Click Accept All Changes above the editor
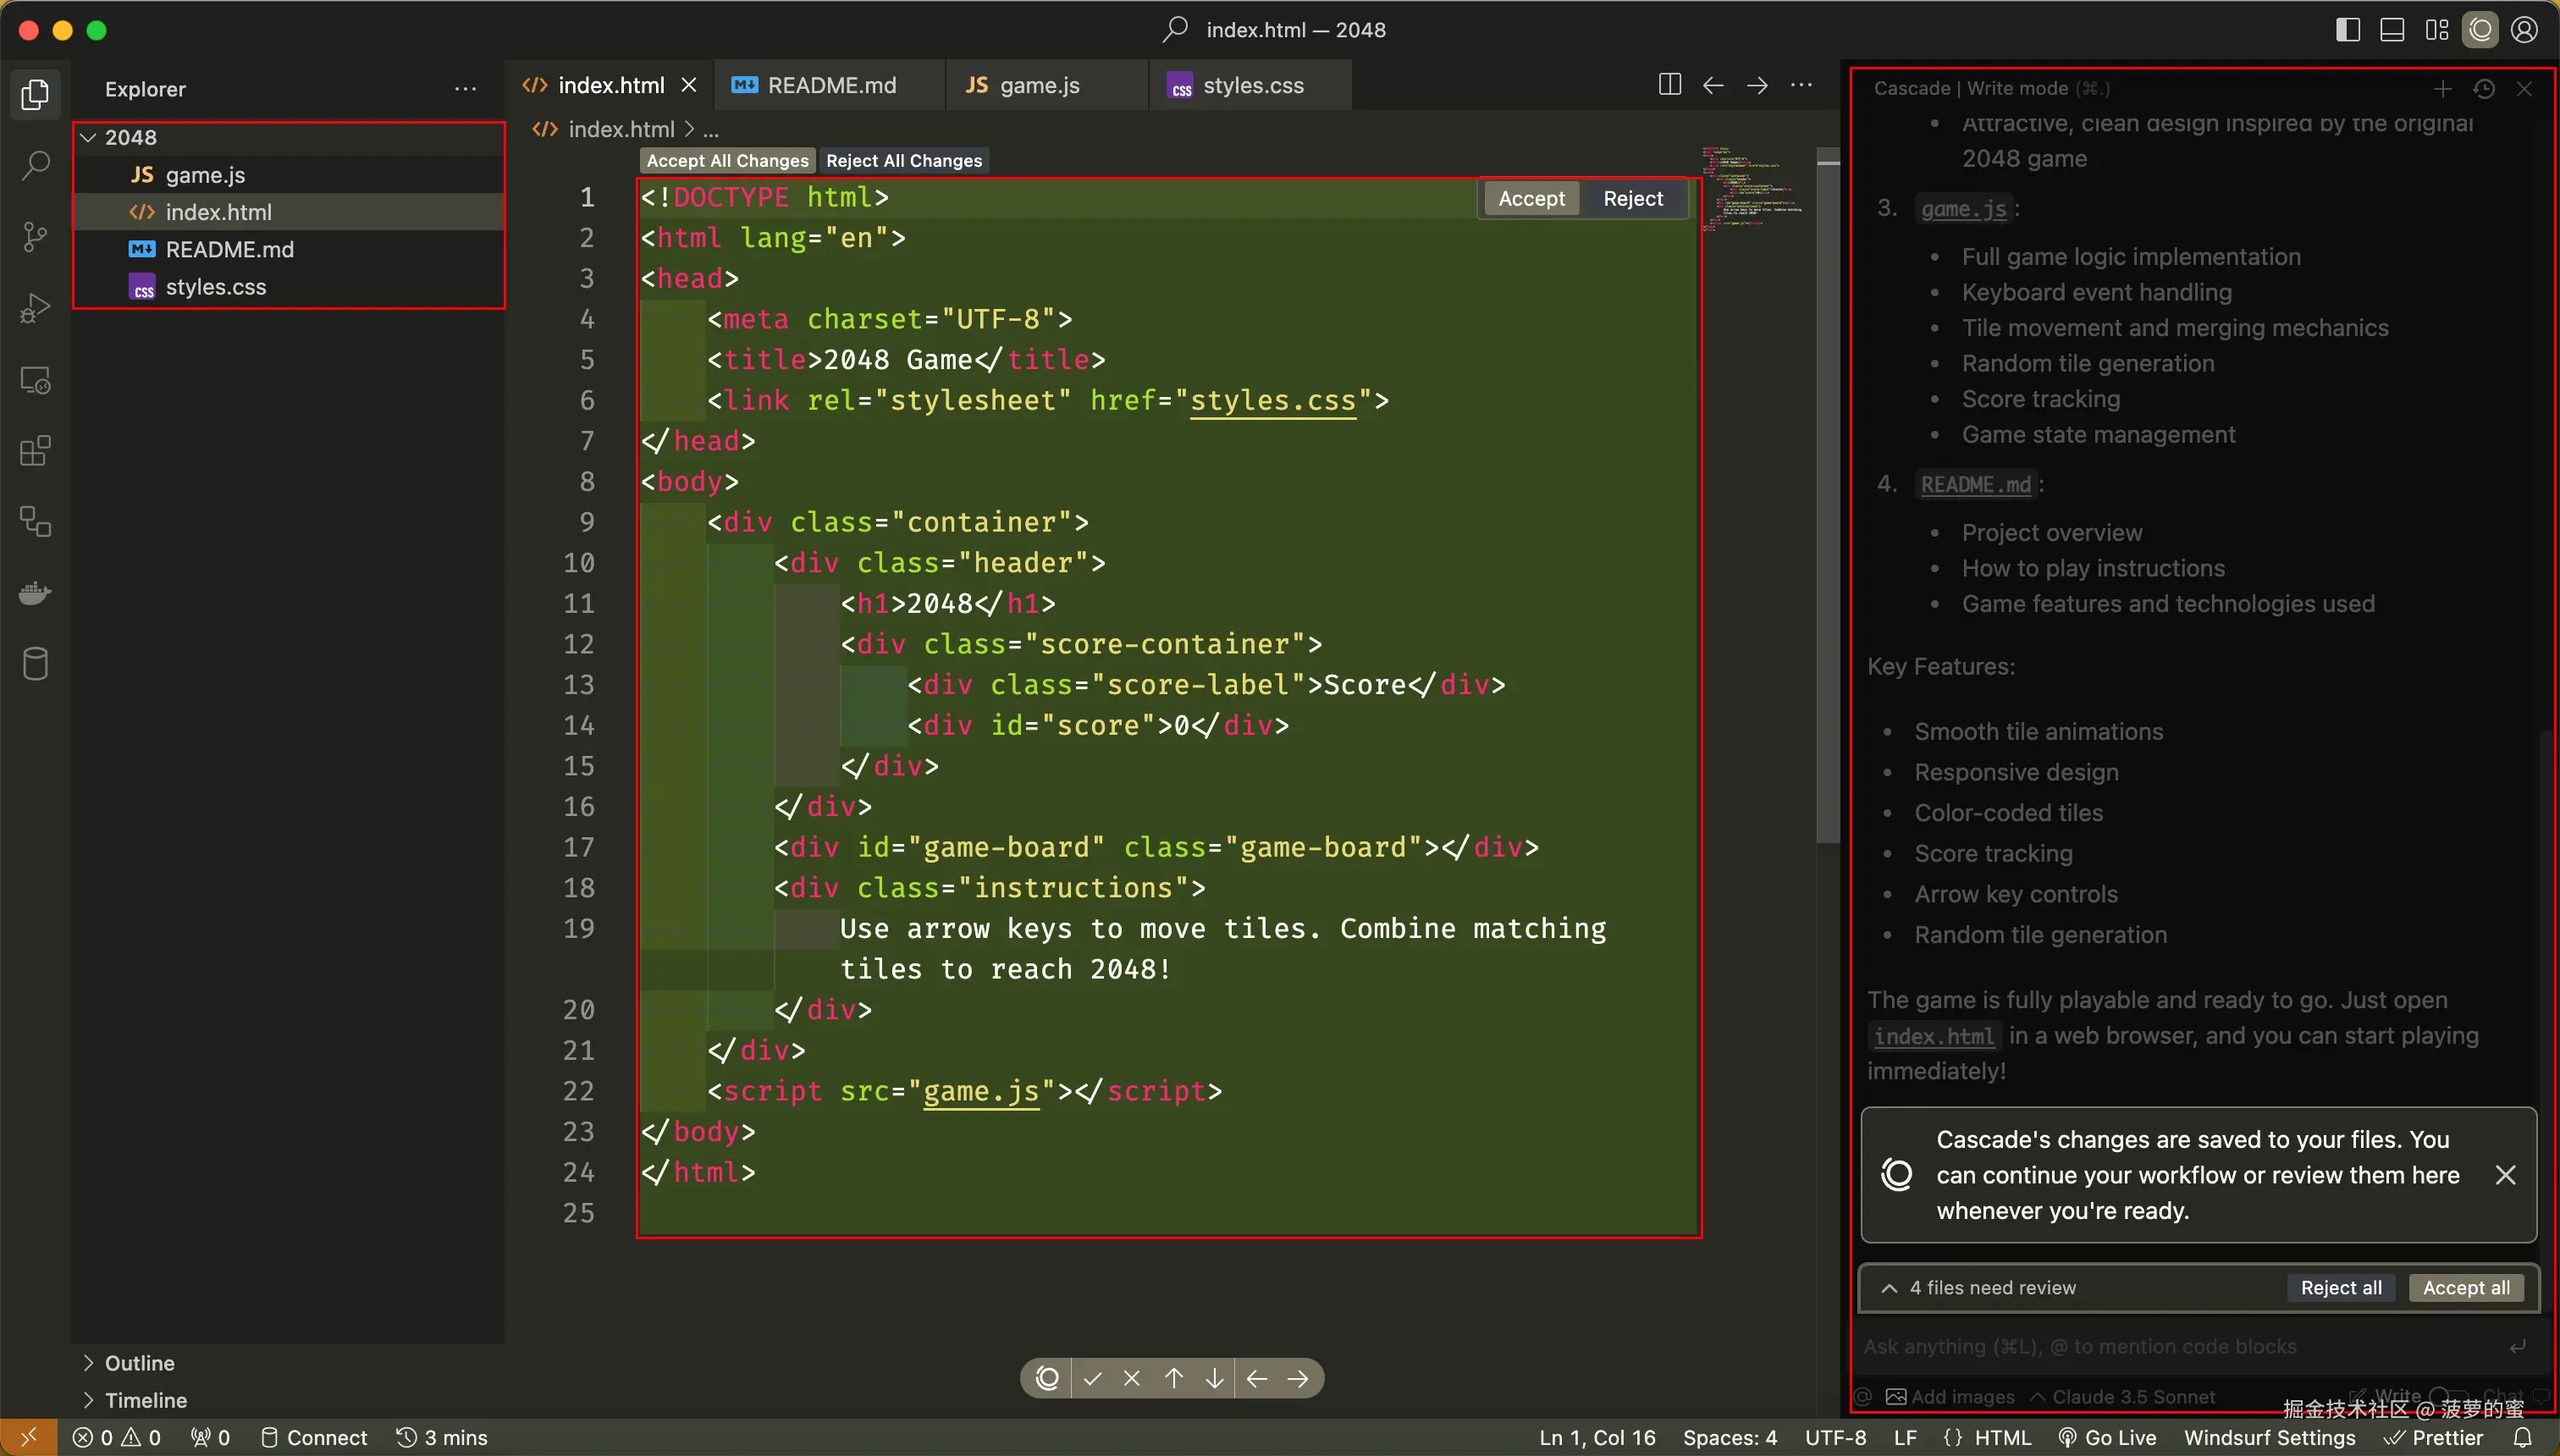 (727, 161)
